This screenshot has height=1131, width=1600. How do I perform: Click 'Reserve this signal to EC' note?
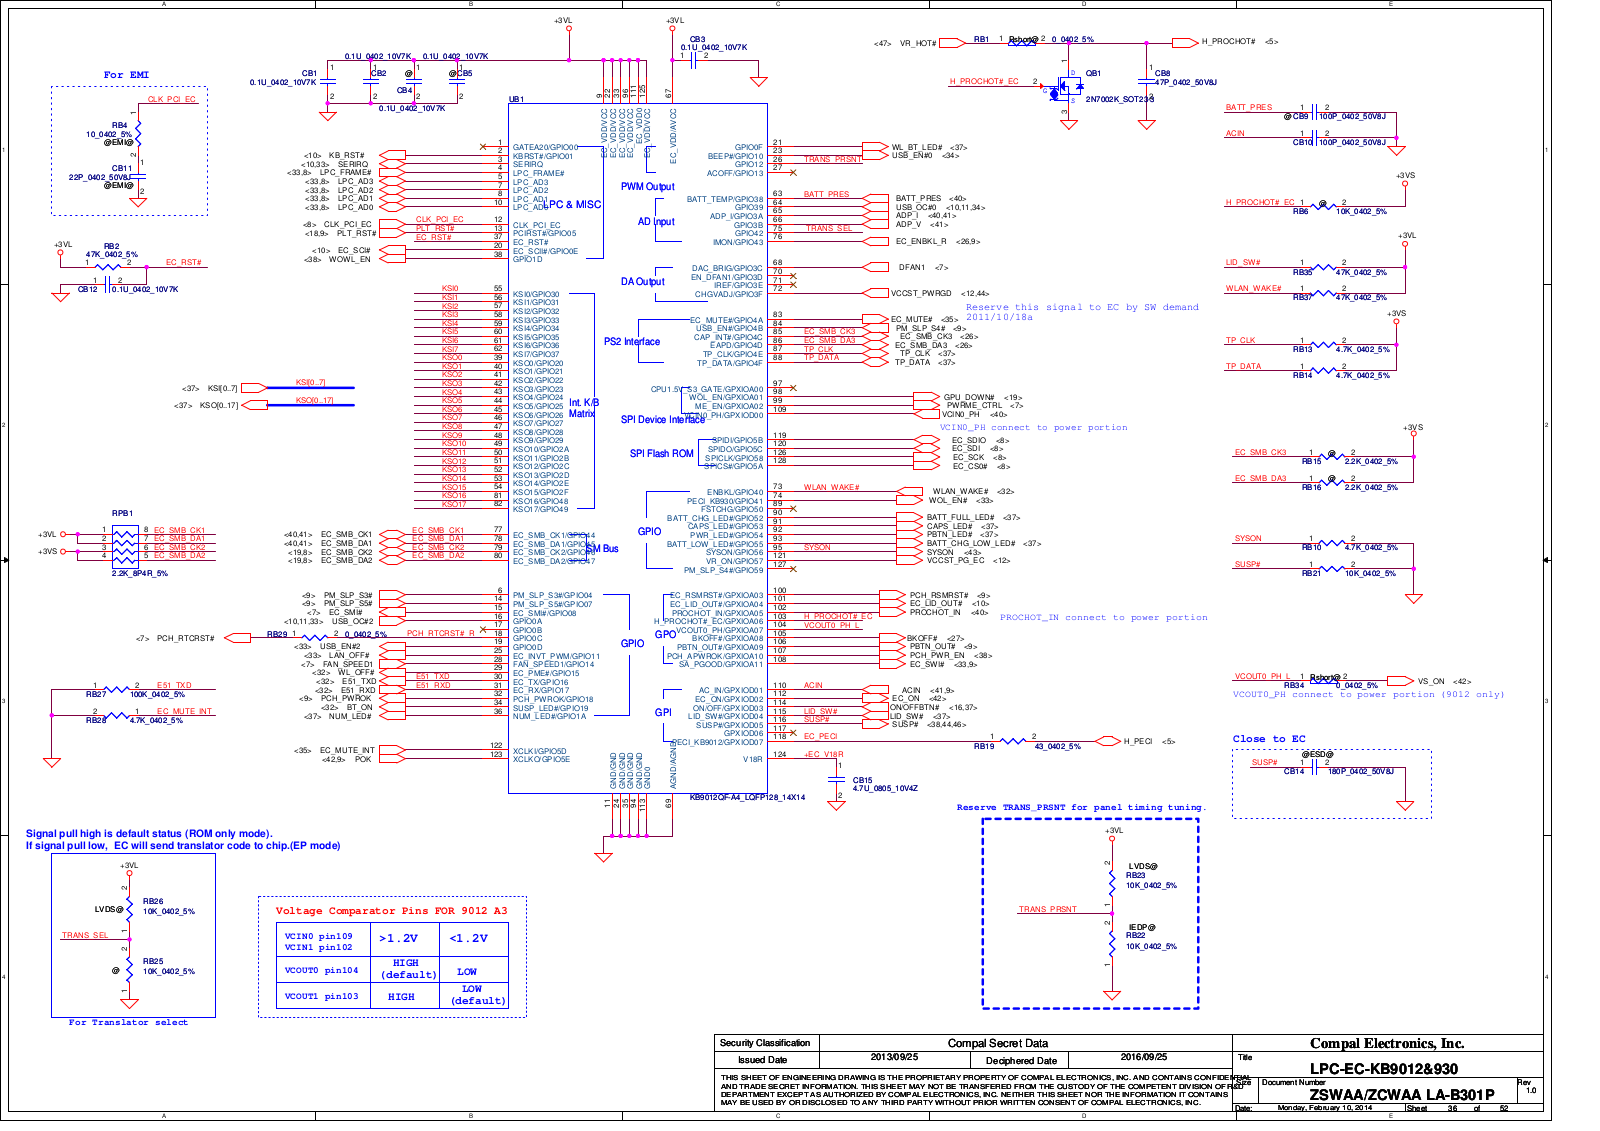click(1082, 312)
